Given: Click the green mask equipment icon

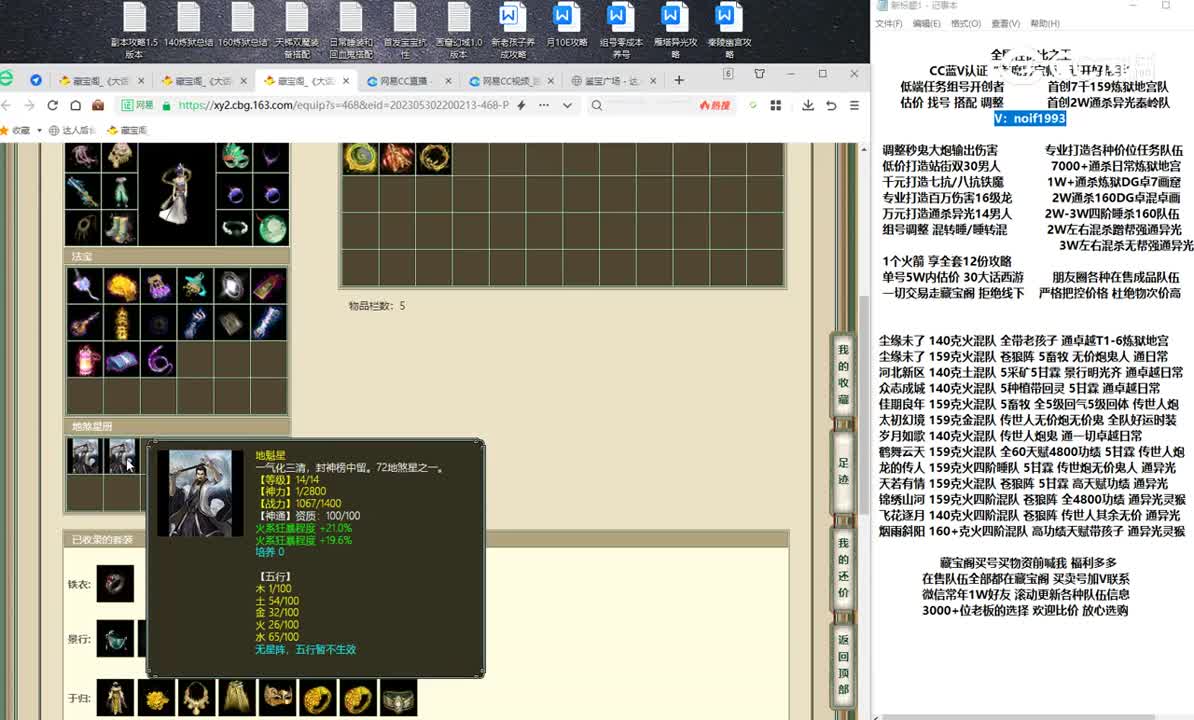Looking at the screenshot, I should click(234, 156).
